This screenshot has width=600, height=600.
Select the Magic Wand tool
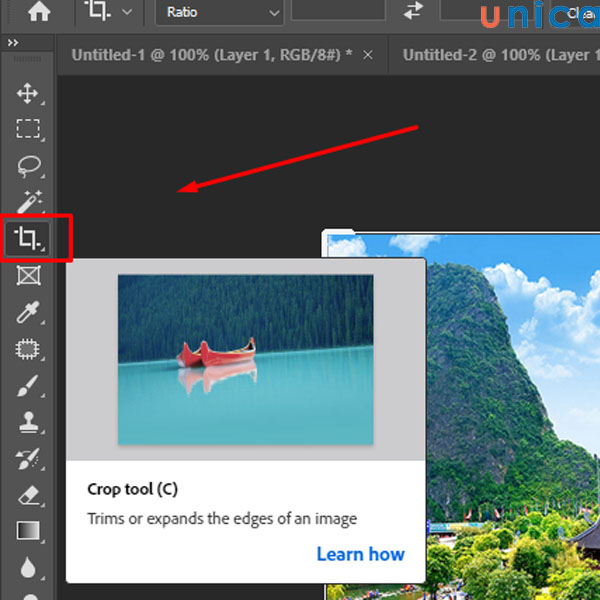pyautogui.click(x=29, y=202)
